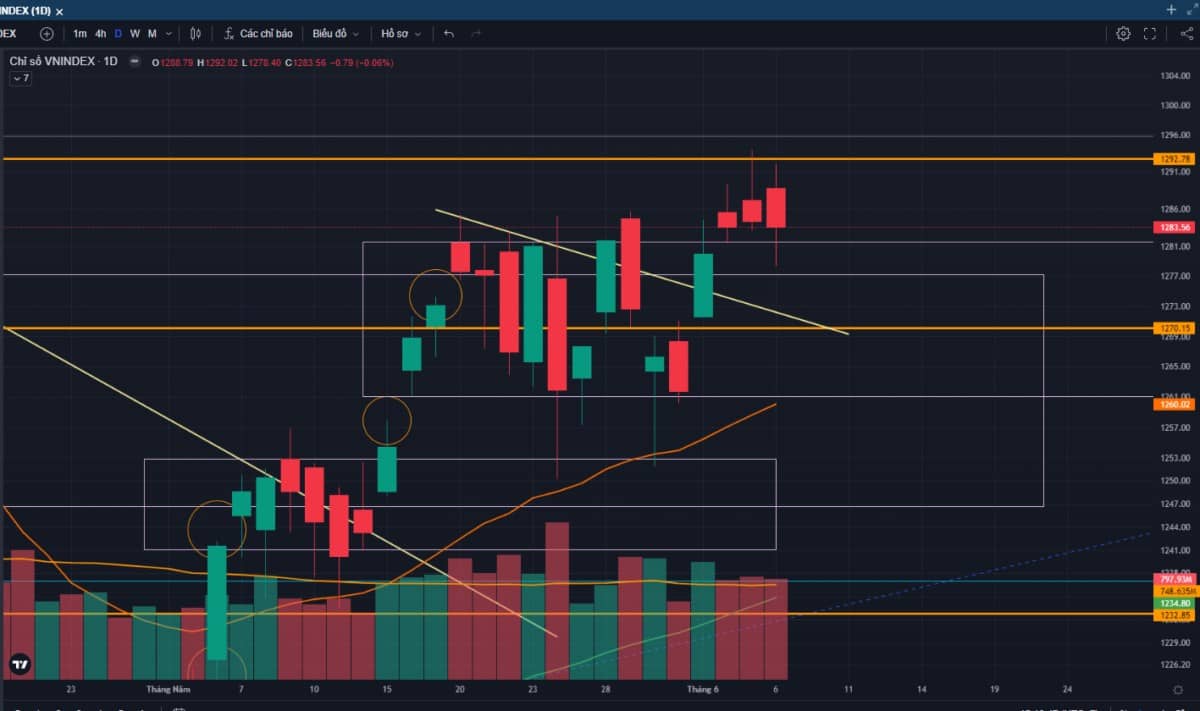Click the Chỉ số VNINDEX · 1D legend title

click(x=64, y=61)
